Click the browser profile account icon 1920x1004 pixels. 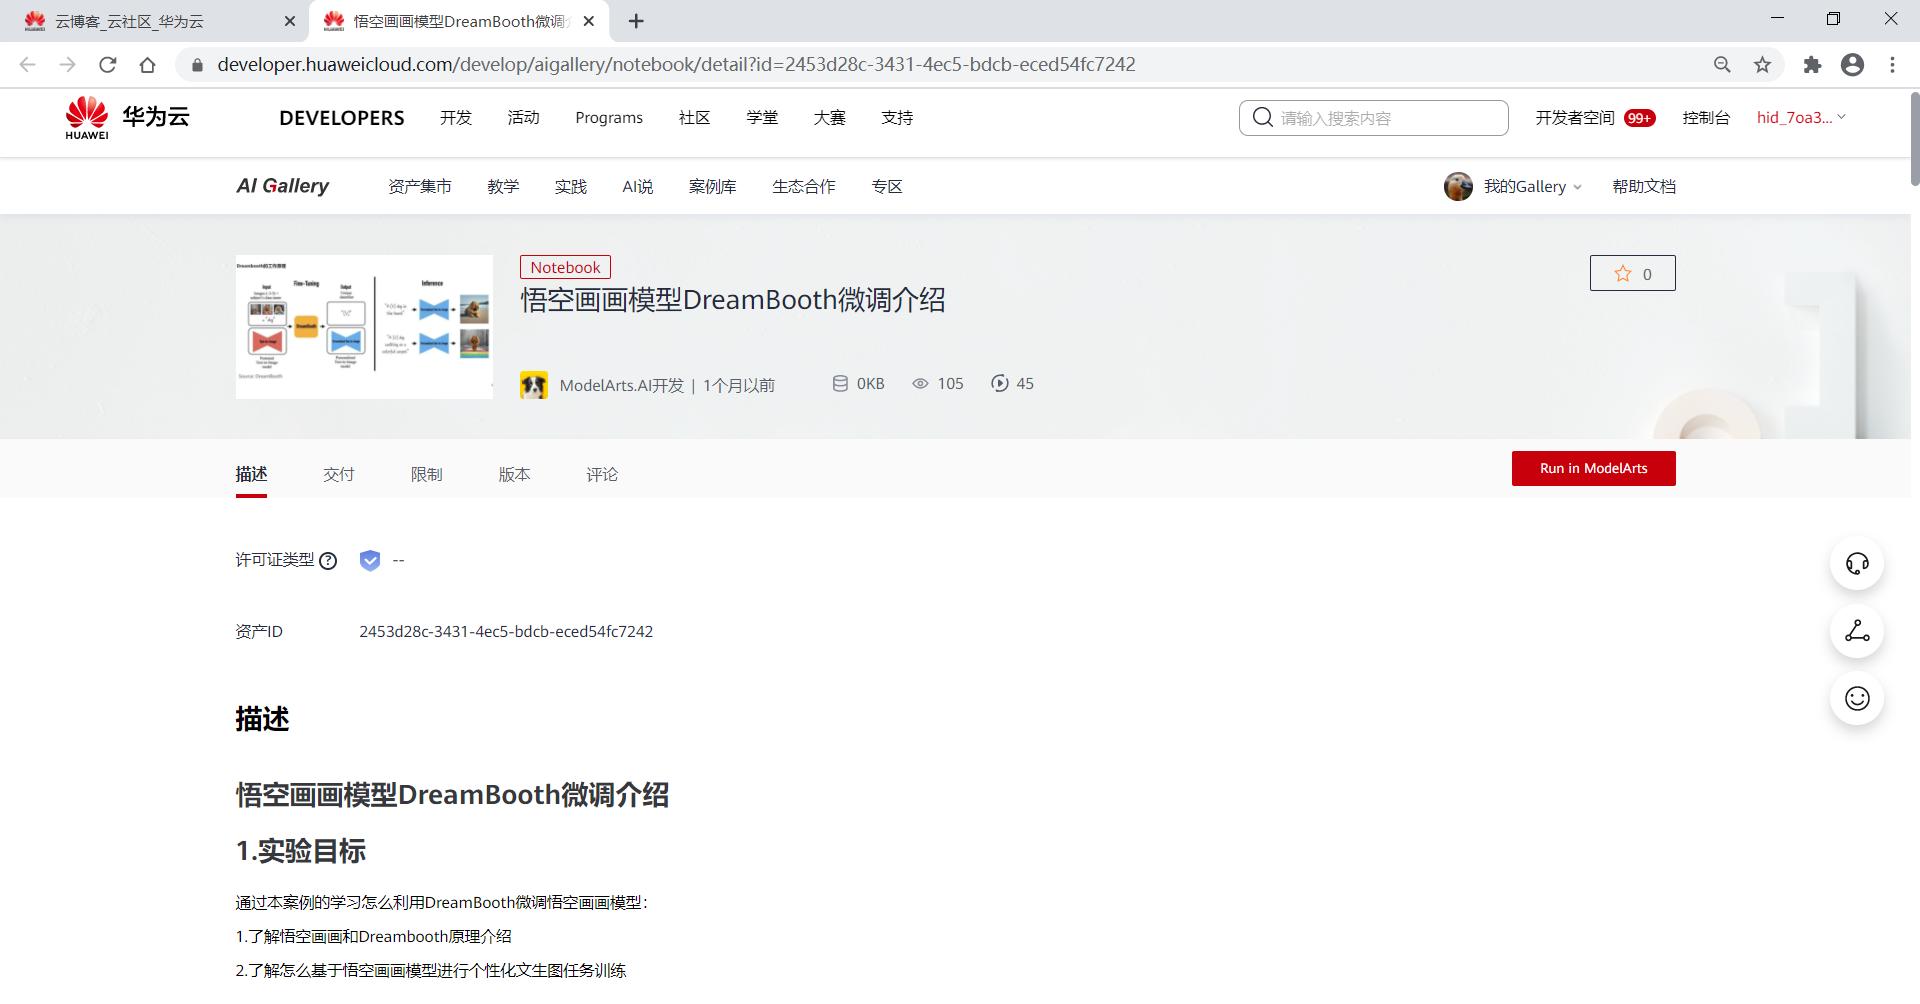click(1852, 65)
